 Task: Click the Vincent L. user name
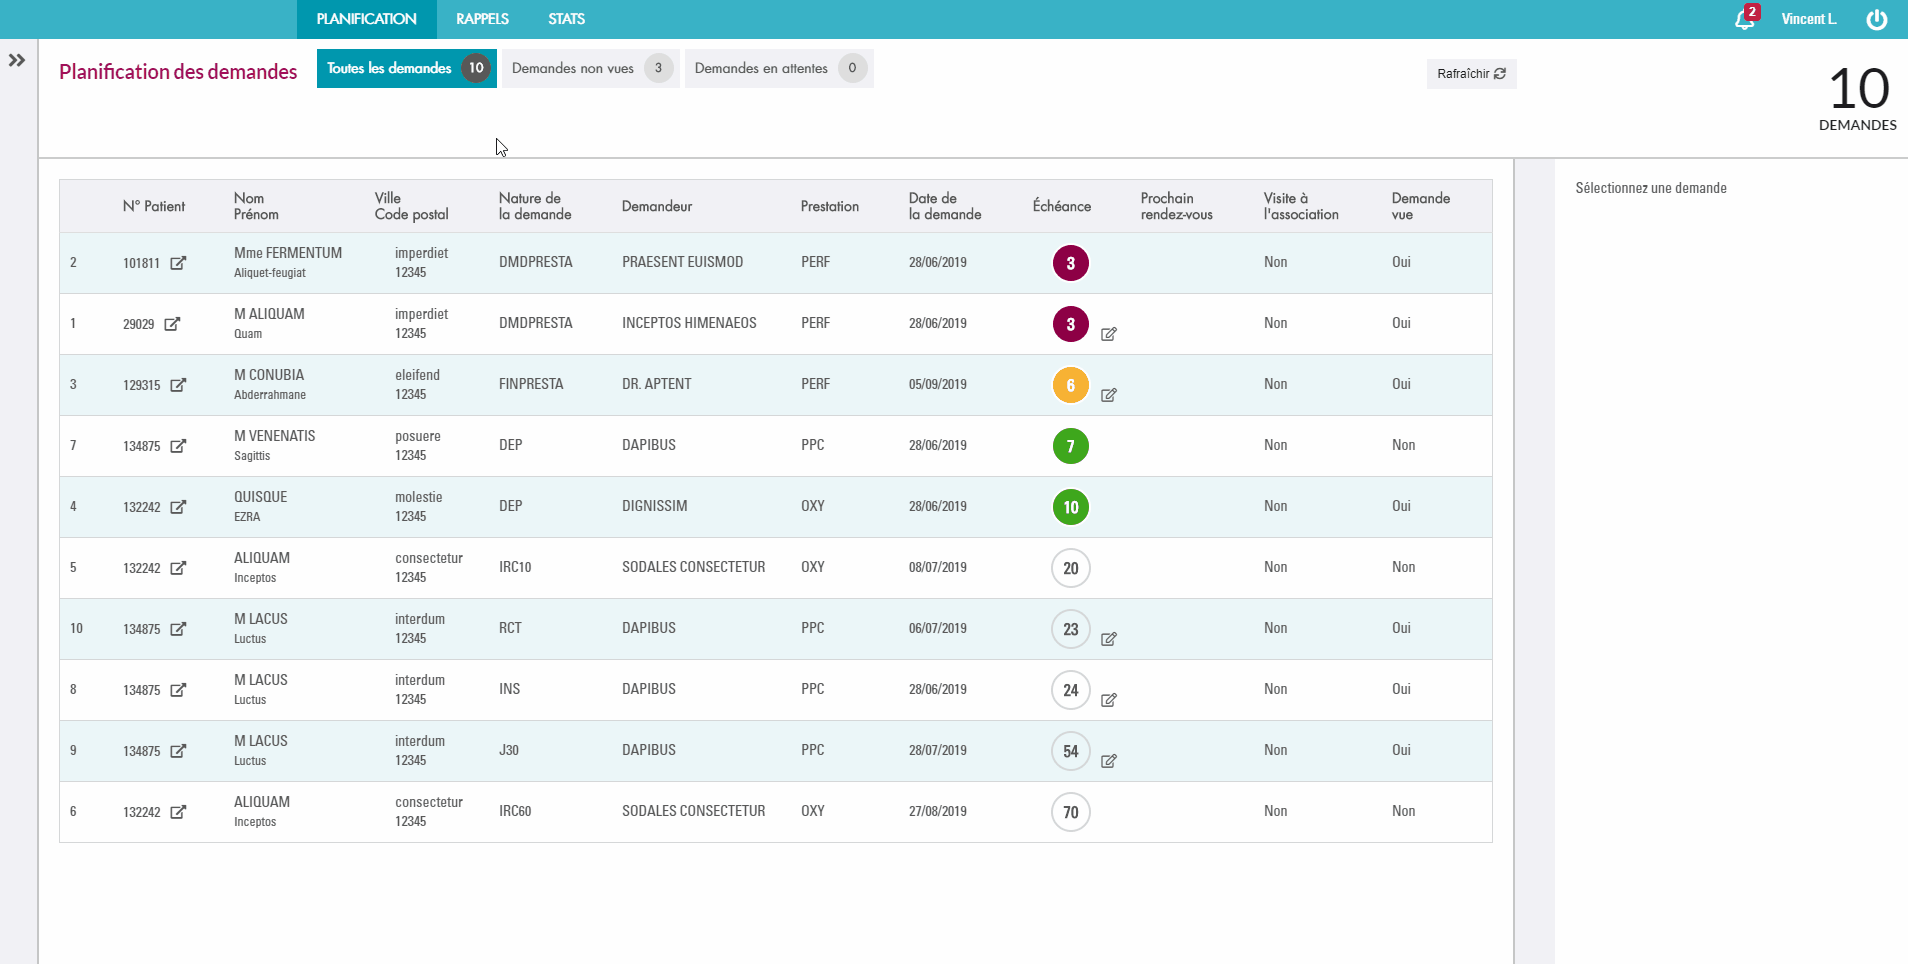pos(1808,19)
